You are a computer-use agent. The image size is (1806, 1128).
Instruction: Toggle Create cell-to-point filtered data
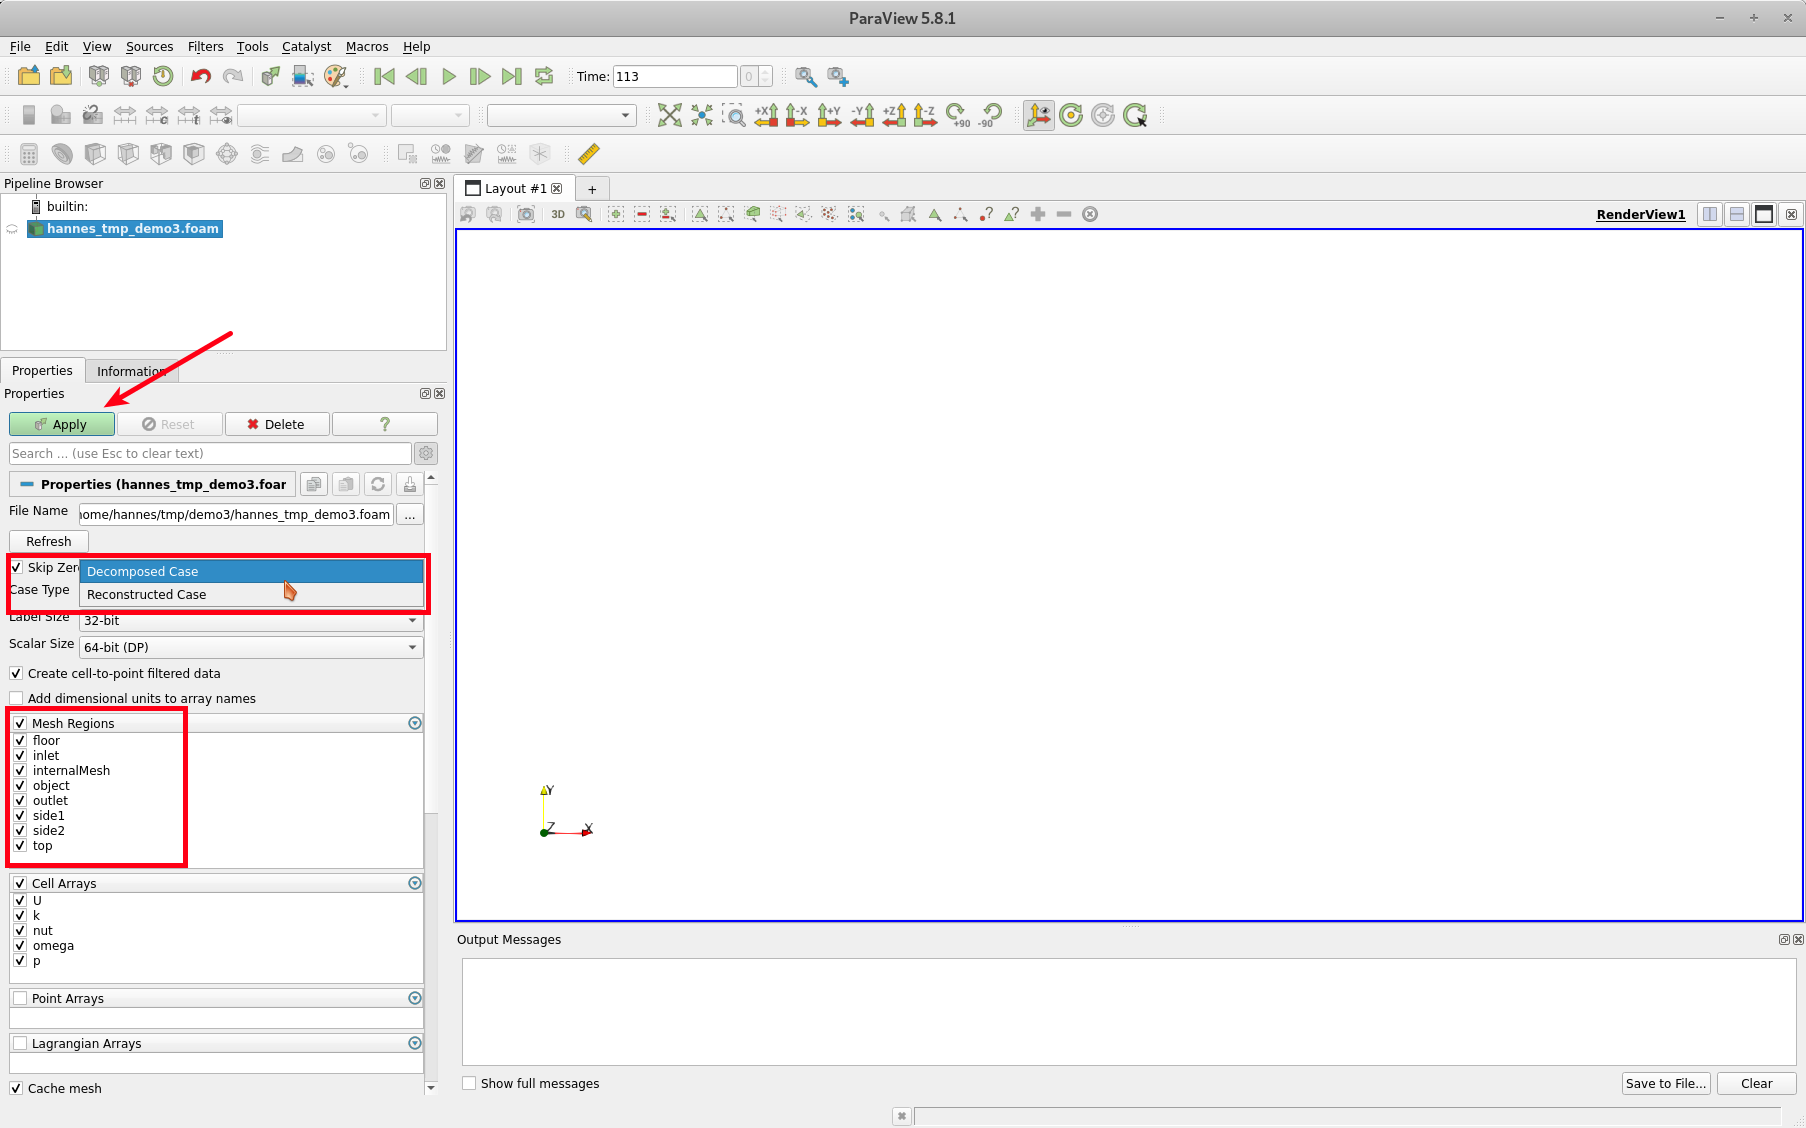[x=16, y=674]
